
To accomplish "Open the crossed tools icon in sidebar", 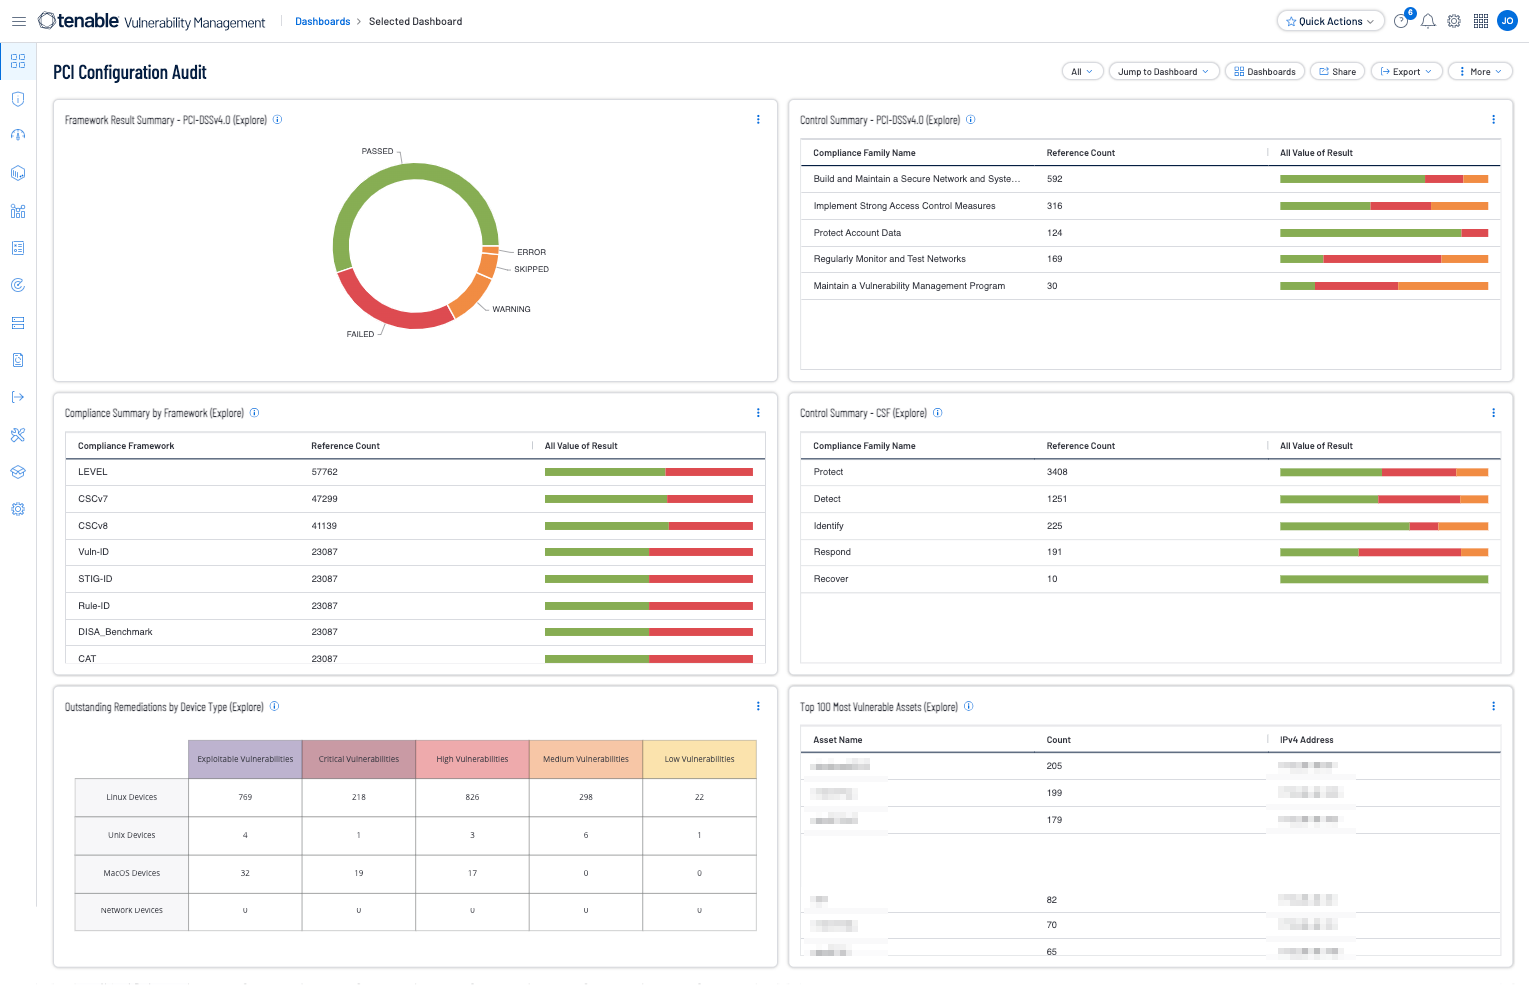I will click(x=18, y=435).
